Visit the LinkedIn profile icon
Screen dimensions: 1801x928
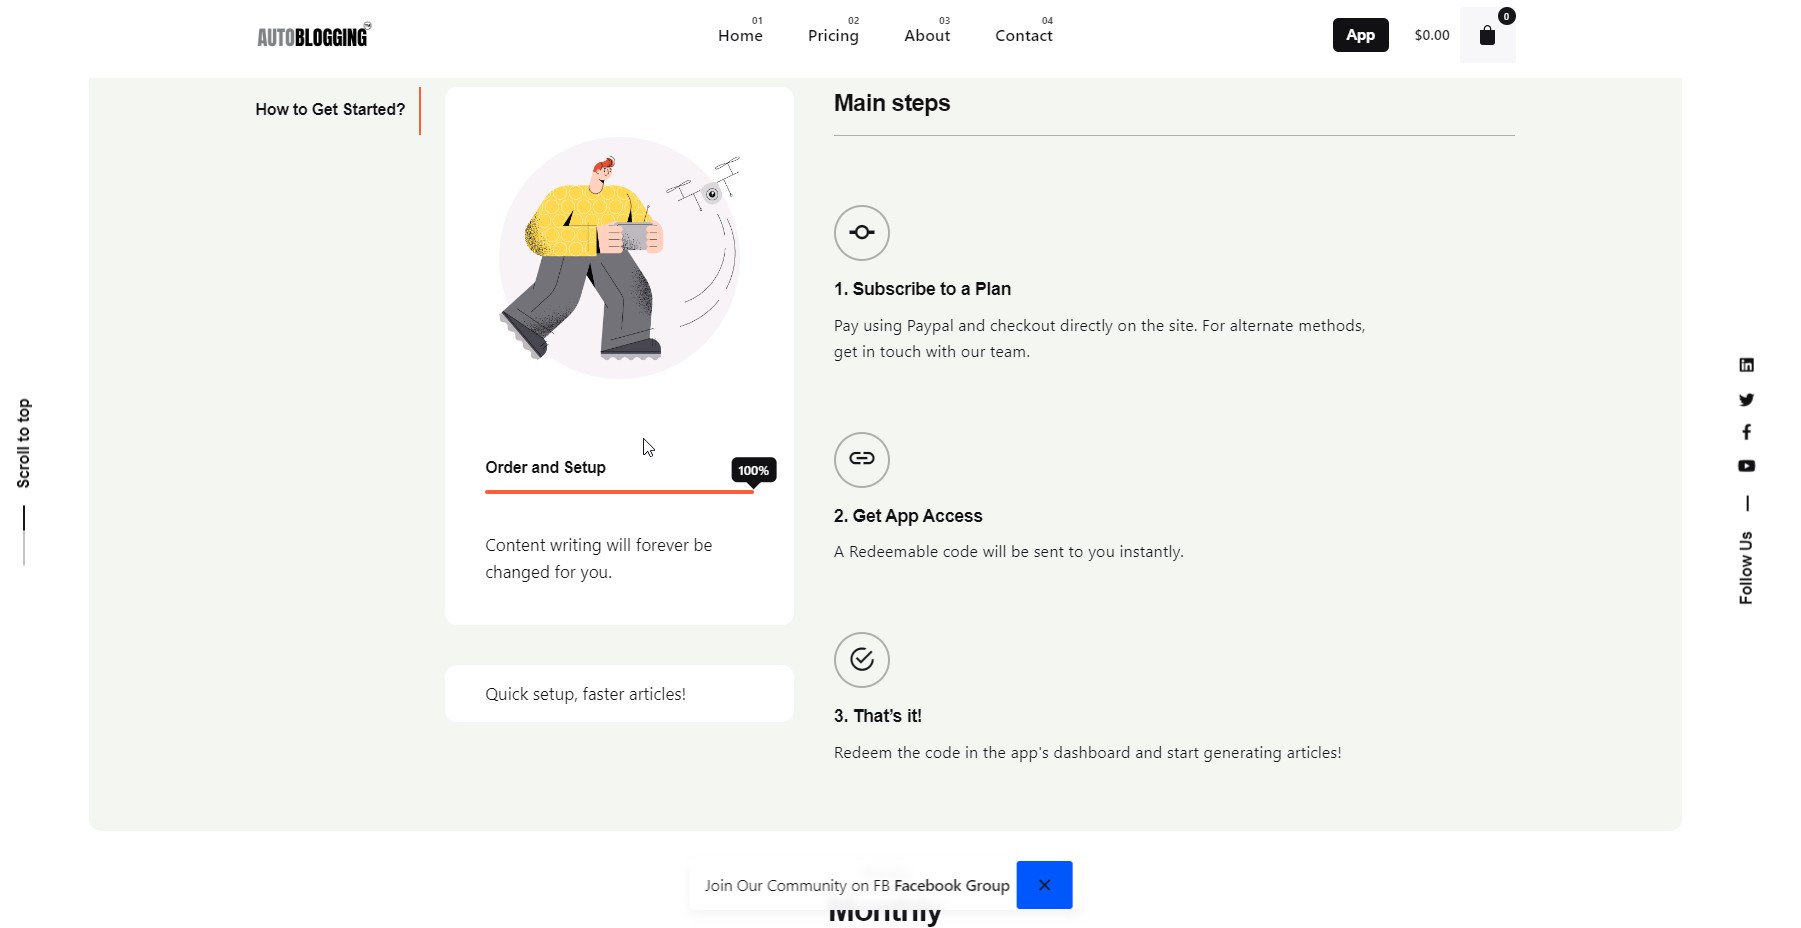(x=1746, y=365)
